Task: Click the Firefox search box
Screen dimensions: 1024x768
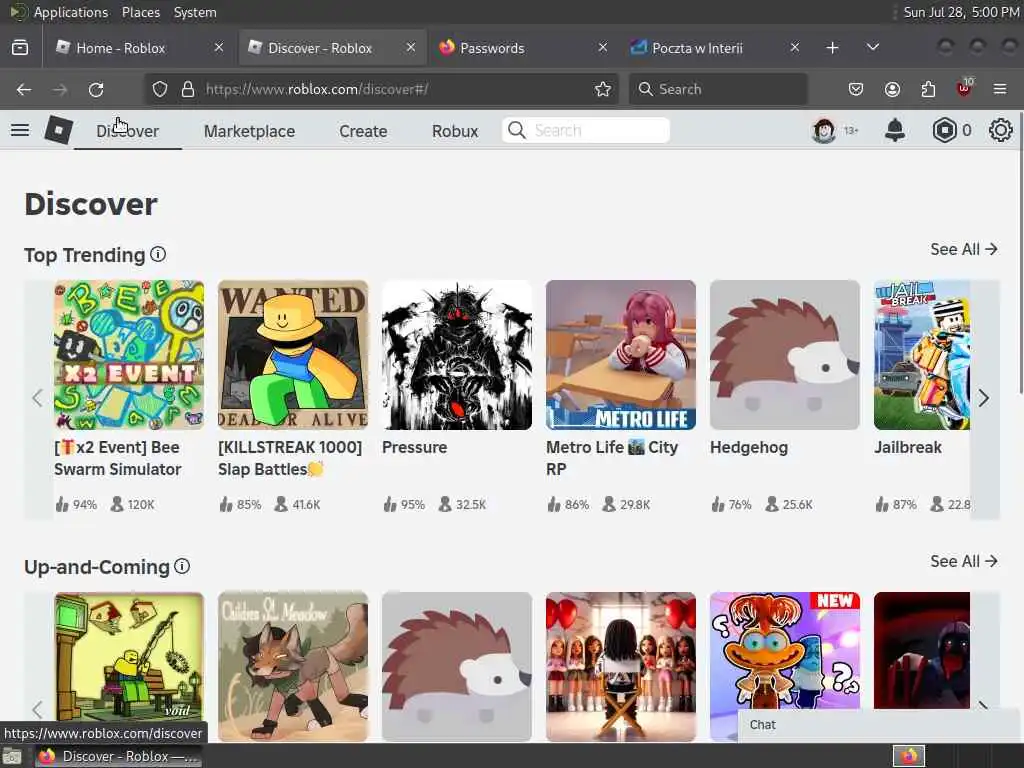Action: pyautogui.click(x=718, y=89)
